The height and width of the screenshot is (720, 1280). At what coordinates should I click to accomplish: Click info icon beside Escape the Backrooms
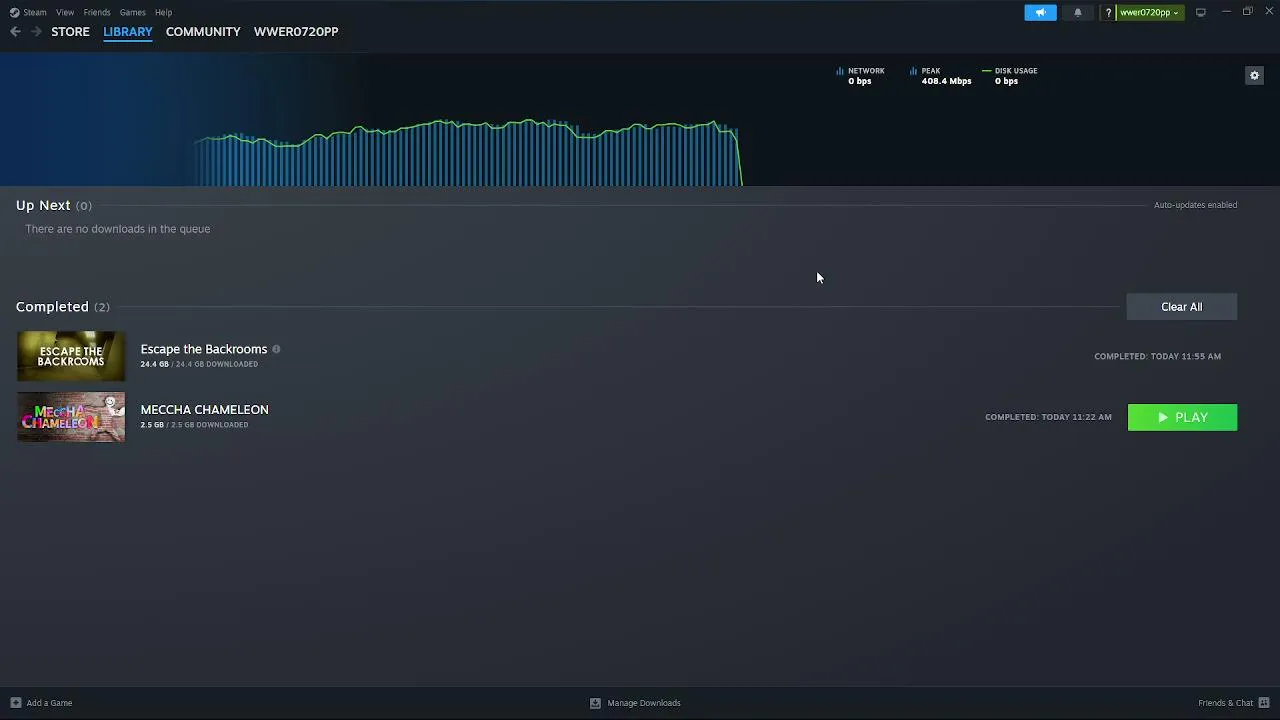coord(276,349)
